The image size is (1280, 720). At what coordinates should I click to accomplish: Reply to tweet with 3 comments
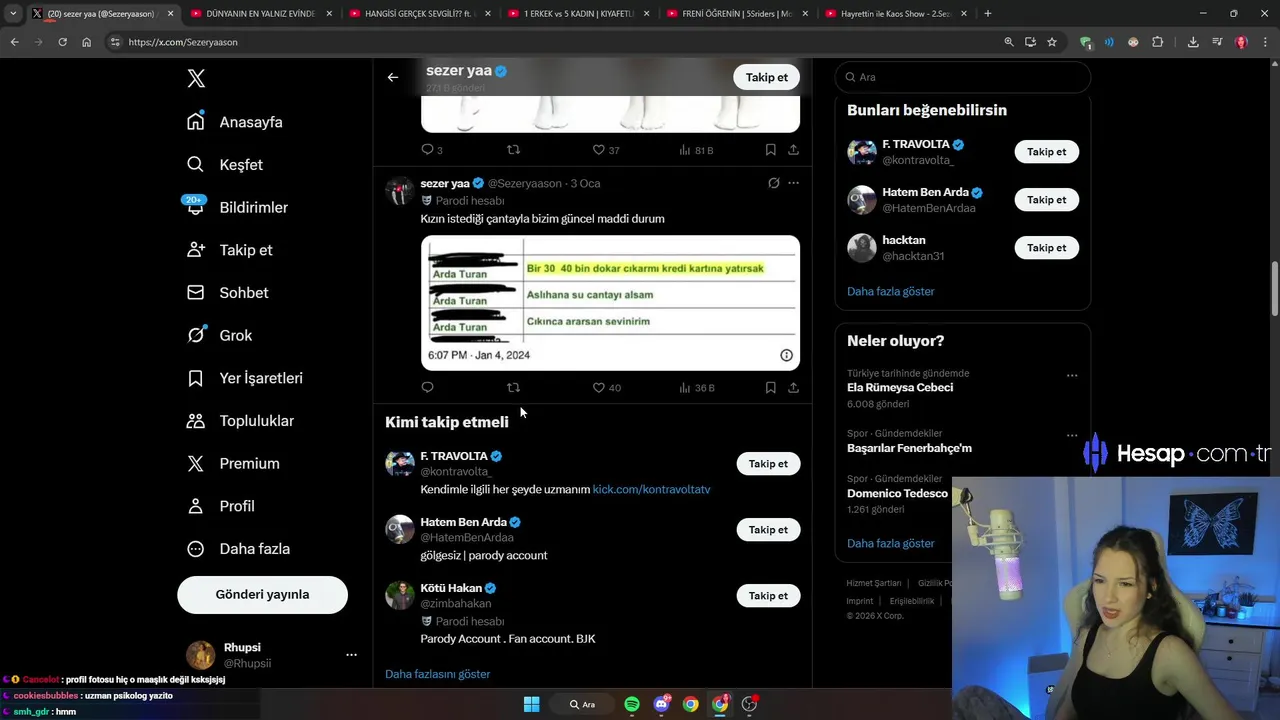[x=431, y=150]
